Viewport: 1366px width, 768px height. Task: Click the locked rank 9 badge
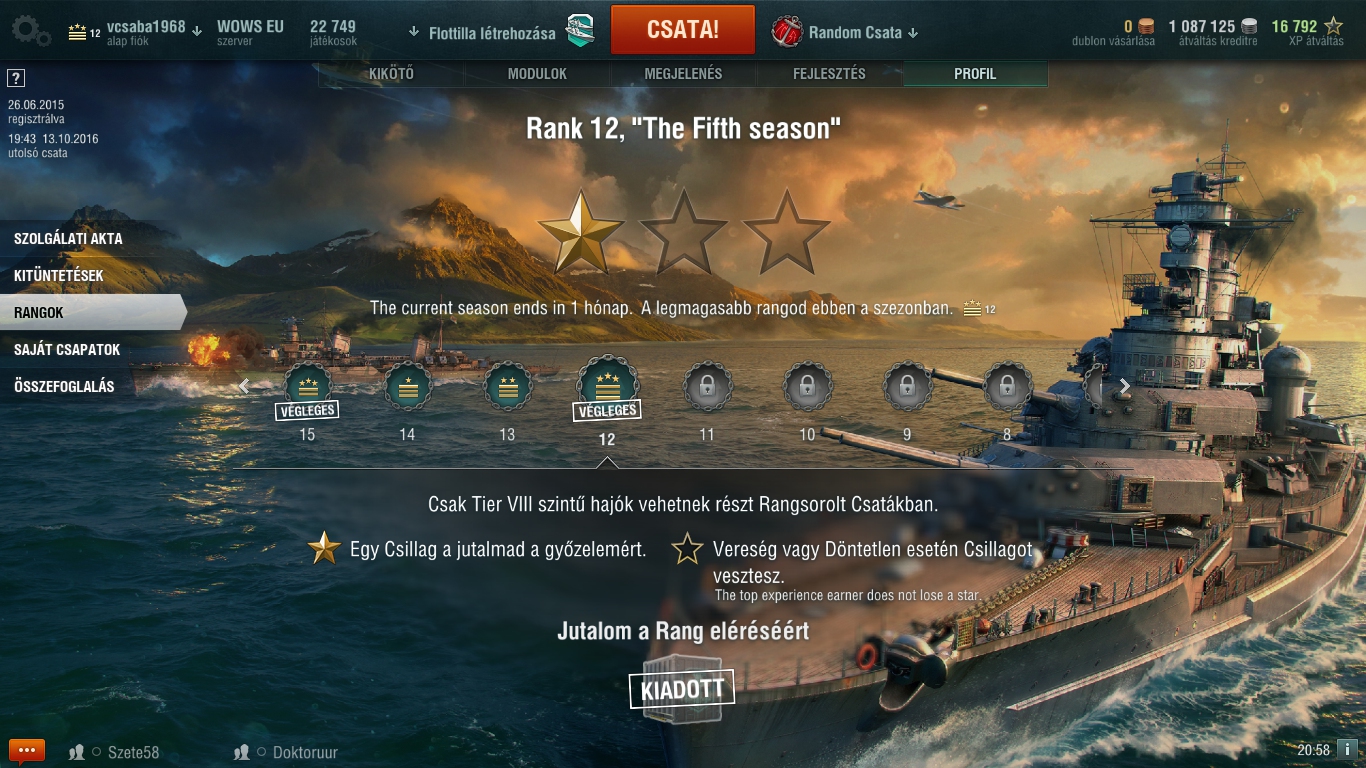pos(907,386)
